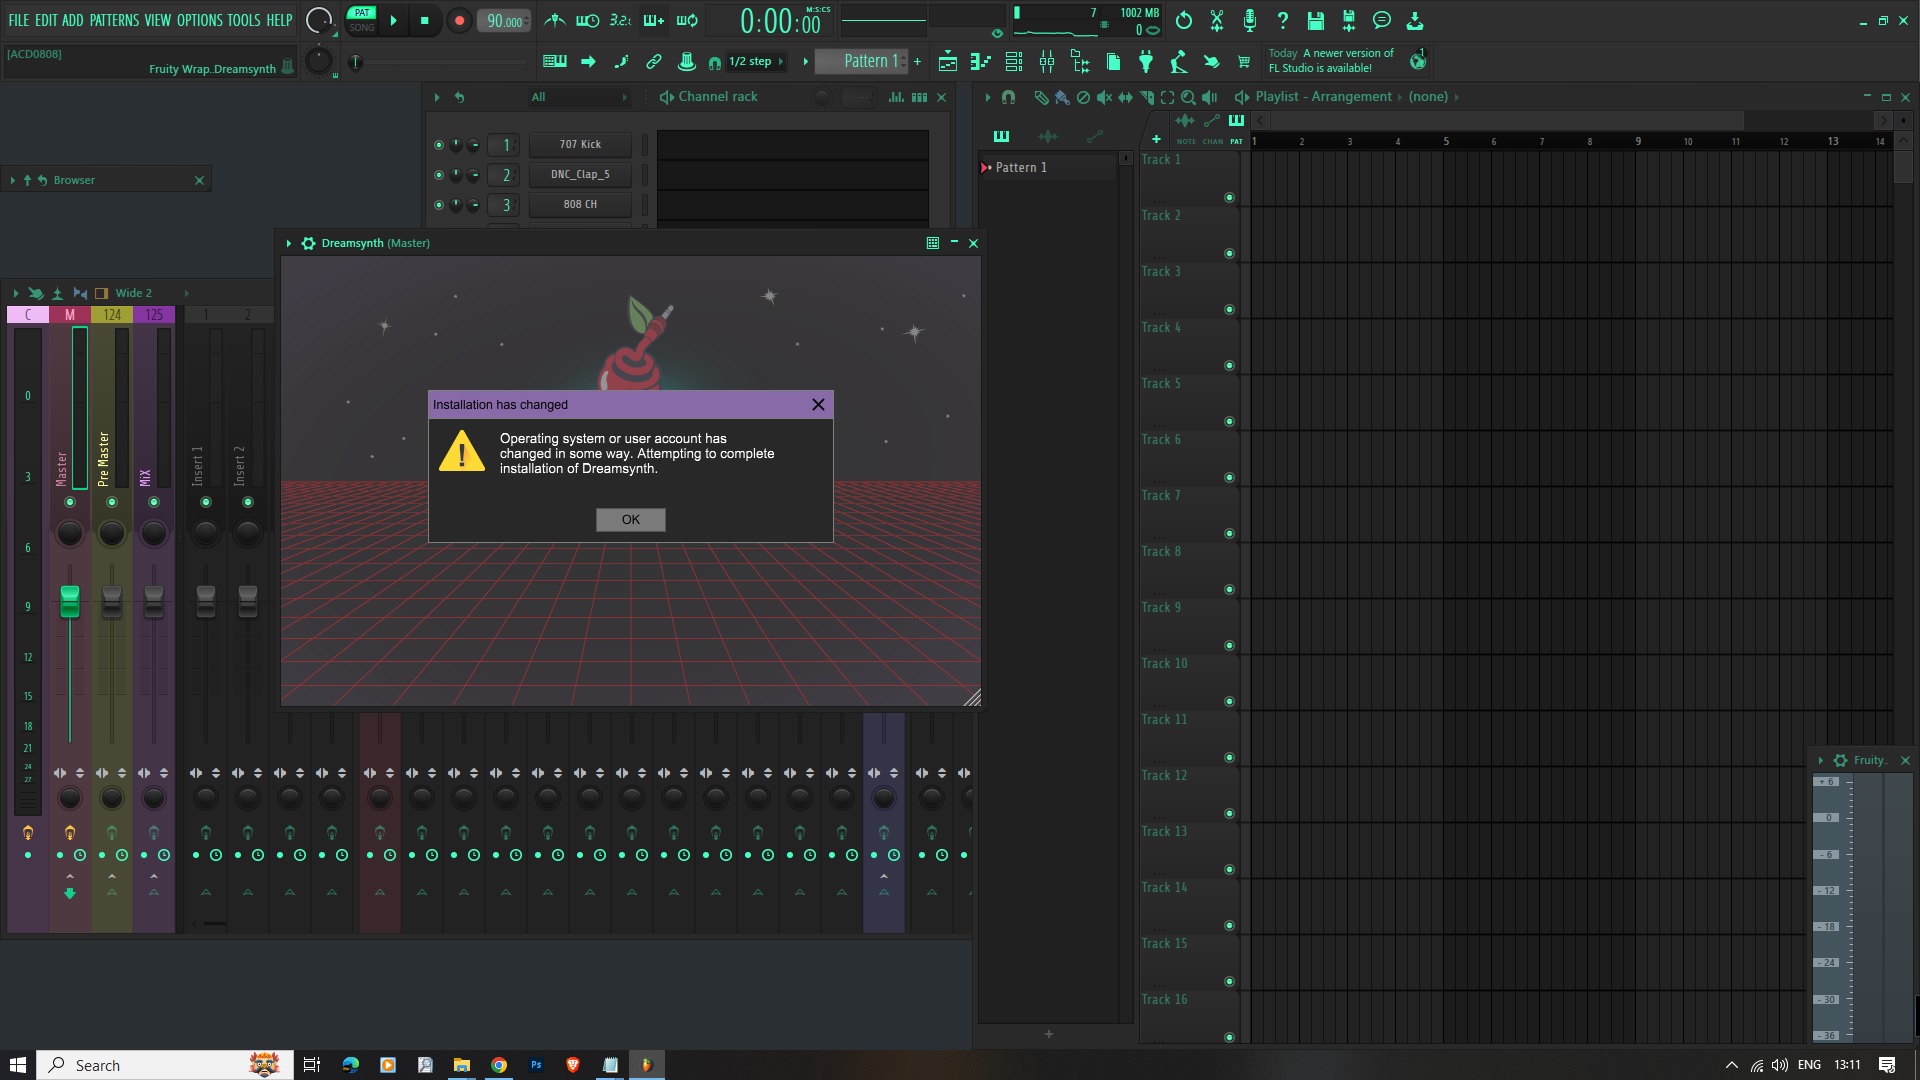Select the playlist zoom magnifier tool

pyautogui.click(x=1188, y=97)
